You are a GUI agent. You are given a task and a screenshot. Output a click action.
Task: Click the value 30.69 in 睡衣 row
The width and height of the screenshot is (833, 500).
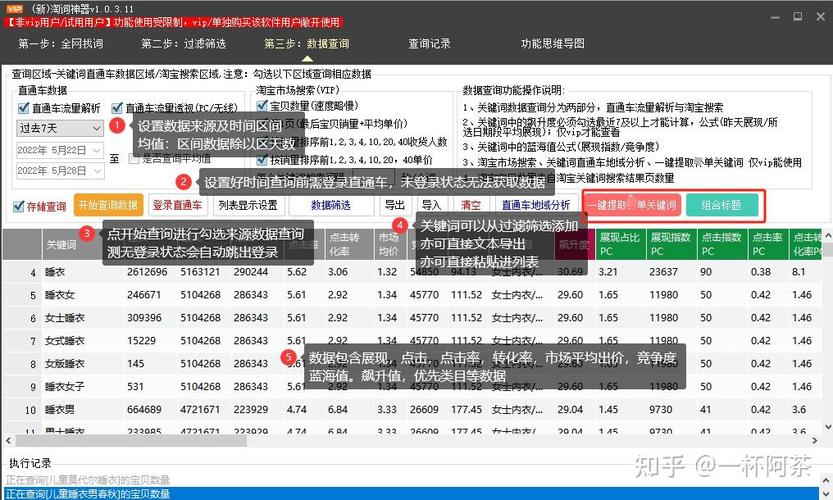pos(570,272)
